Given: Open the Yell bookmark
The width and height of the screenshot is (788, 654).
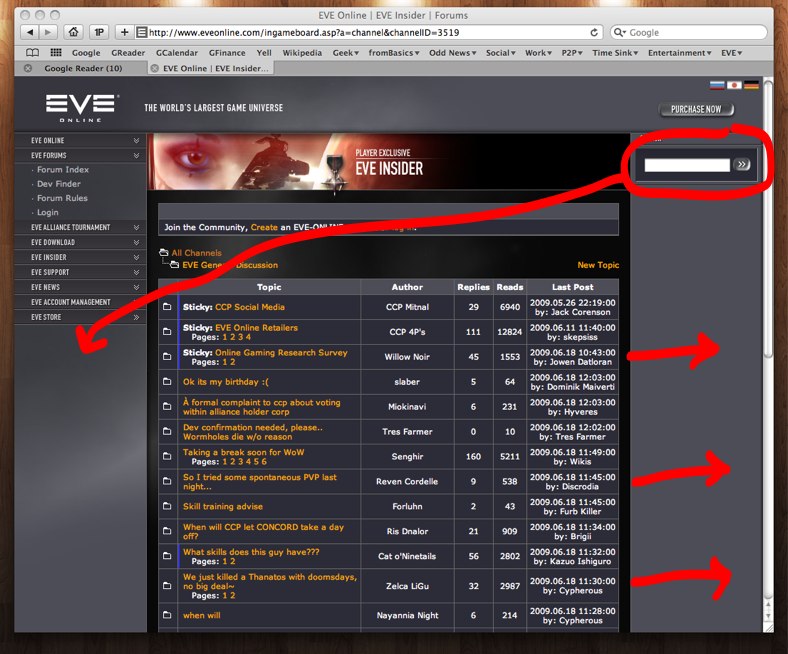Looking at the screenshot, I should coord(264,53).
